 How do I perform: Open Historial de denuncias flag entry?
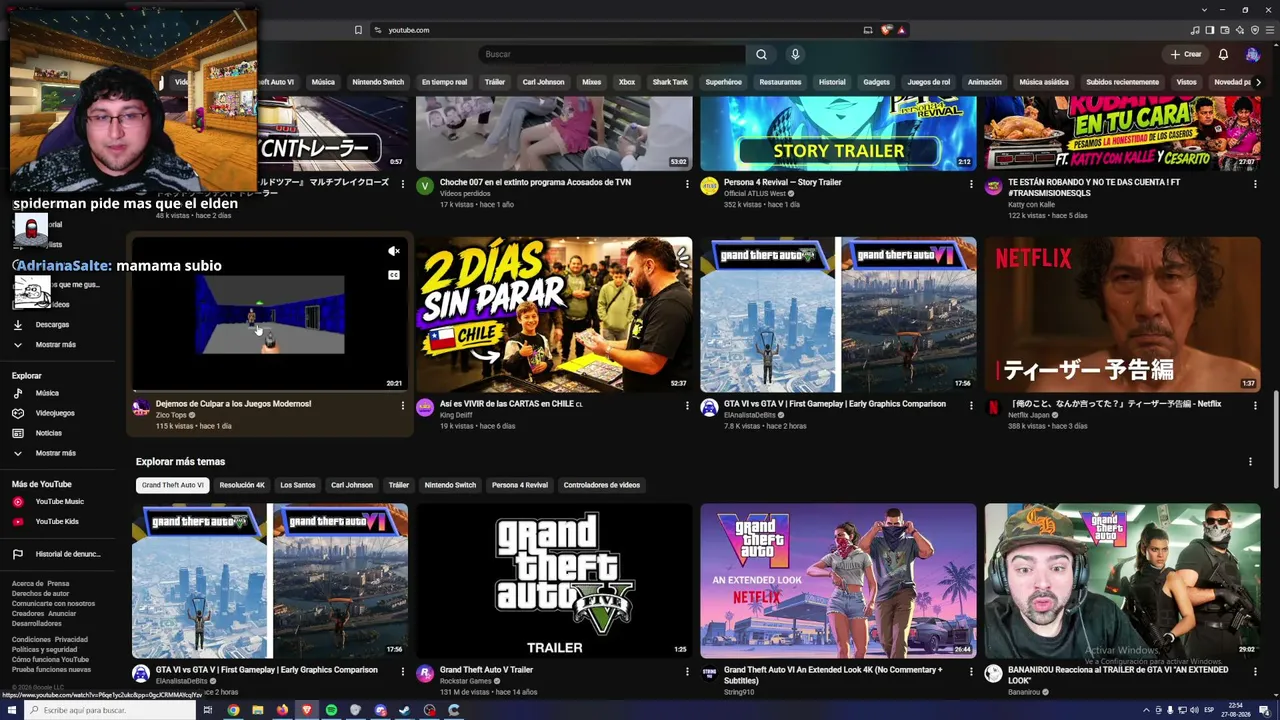click(x=57, y=554)
